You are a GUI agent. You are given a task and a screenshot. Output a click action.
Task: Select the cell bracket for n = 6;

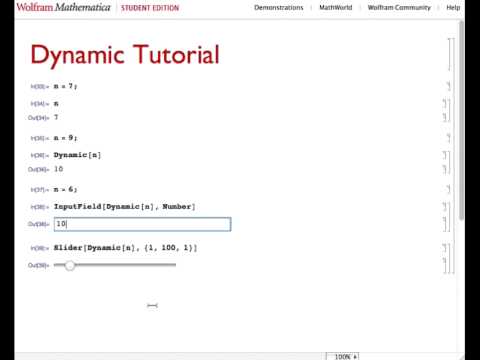449,189
